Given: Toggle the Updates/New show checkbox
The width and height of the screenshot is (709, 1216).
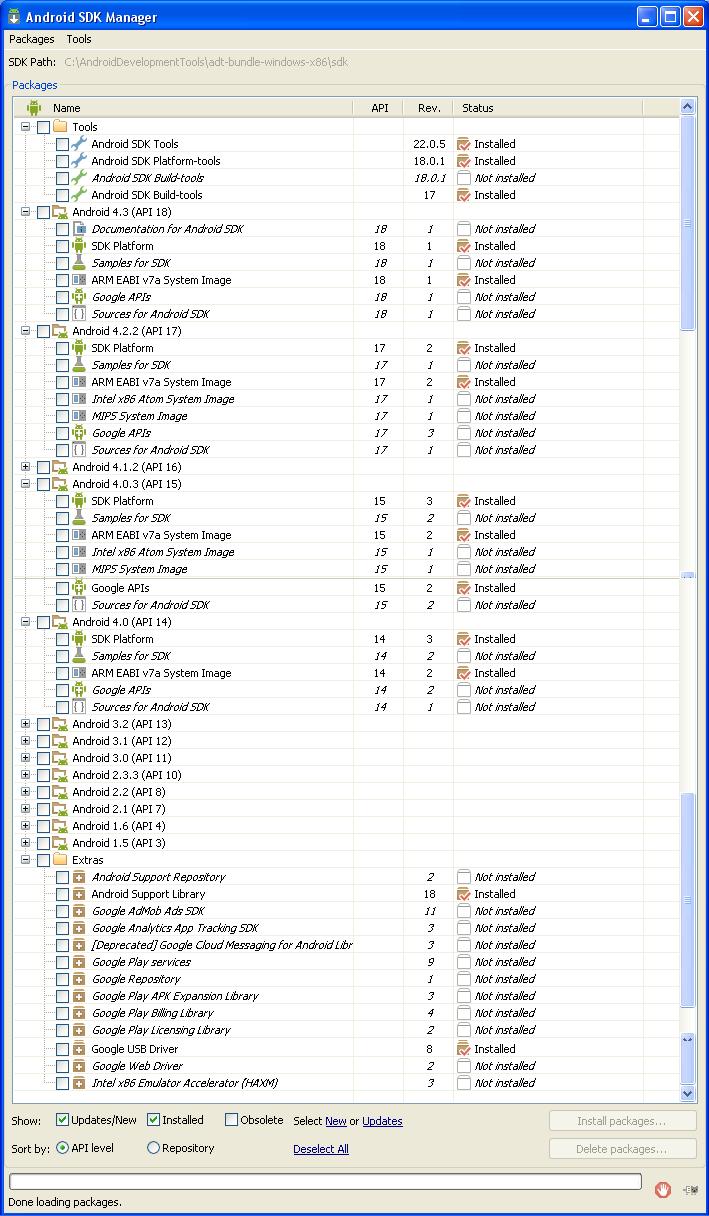Looking at the screenshot, I should pos(62,1120).
